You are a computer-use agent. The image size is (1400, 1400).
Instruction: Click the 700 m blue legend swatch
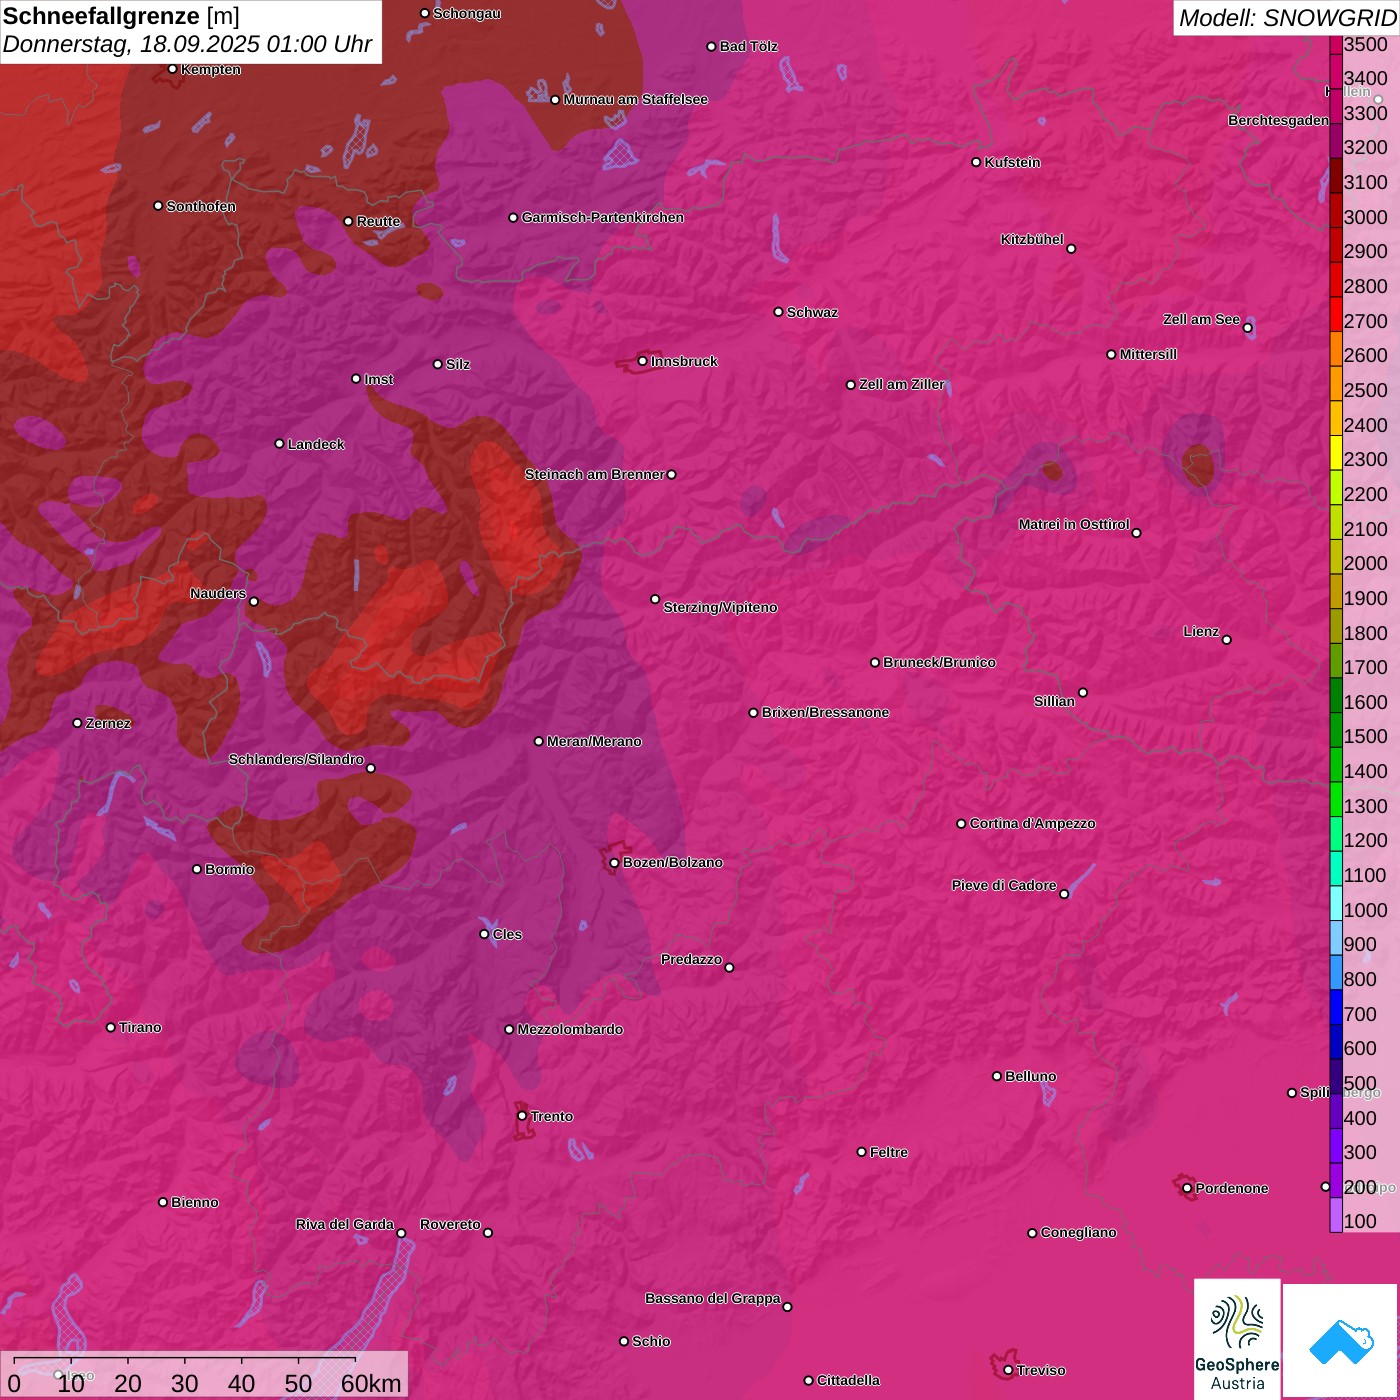1336,1007
